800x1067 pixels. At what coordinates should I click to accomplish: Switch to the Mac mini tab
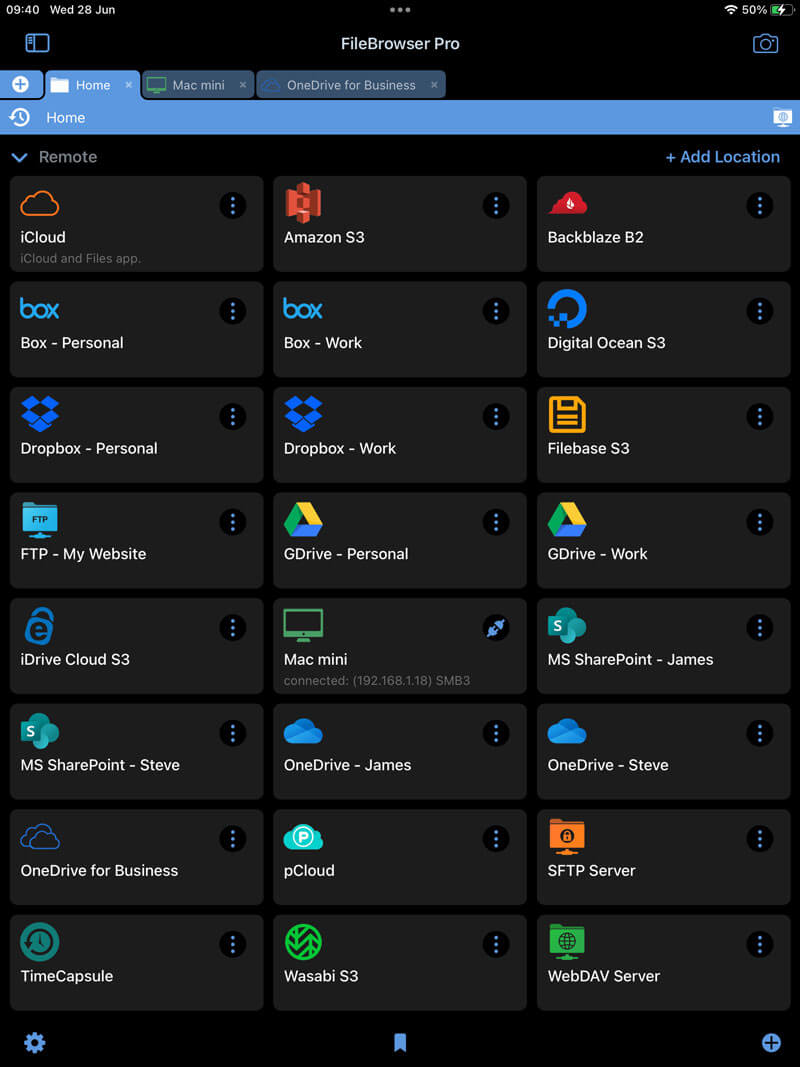tap(197, 85)
